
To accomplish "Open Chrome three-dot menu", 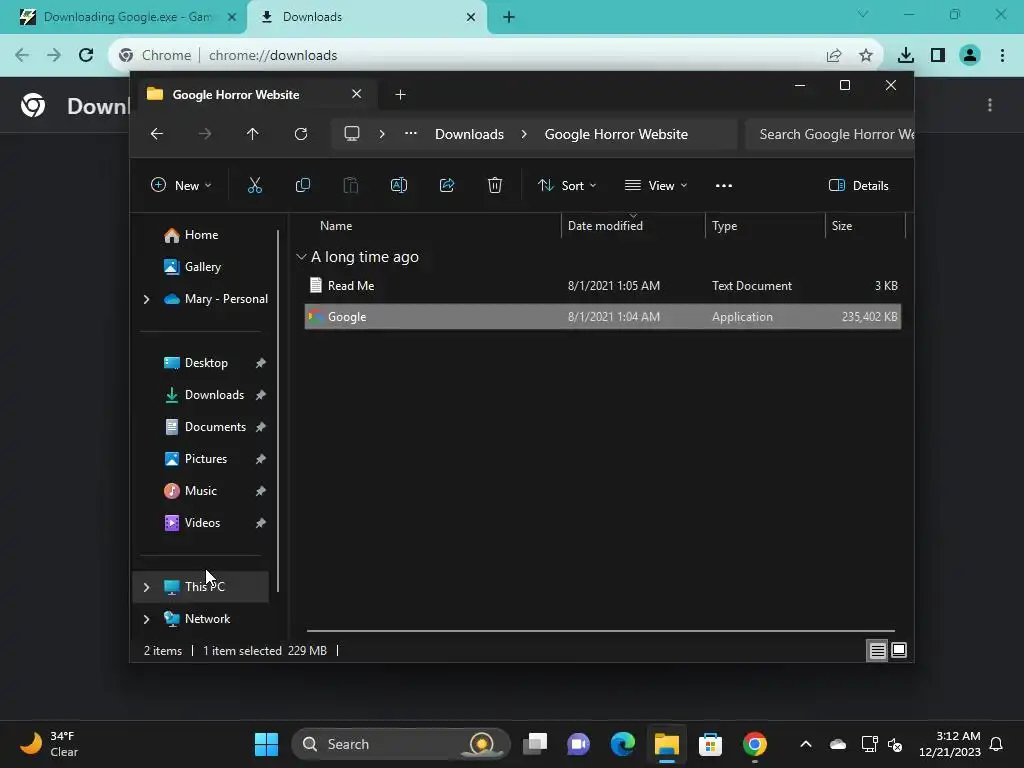I will click(1002, 56).
